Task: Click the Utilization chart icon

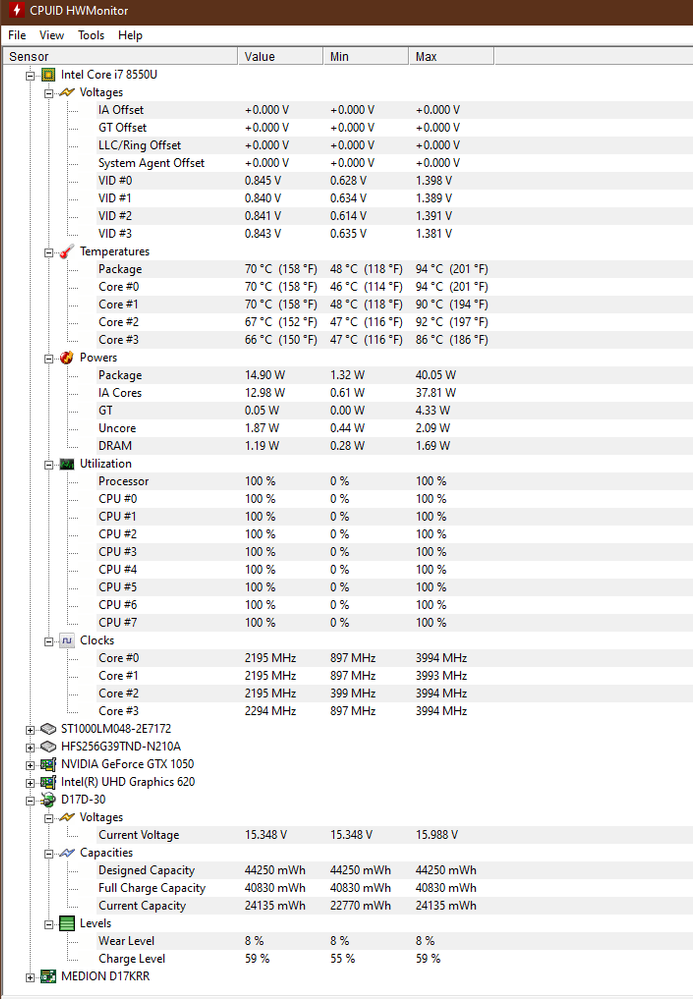Action: 66,464
